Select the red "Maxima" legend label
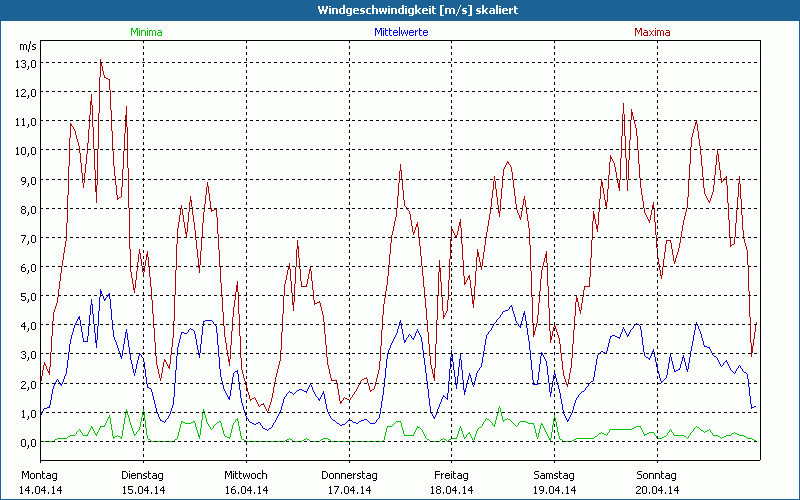Viewport: 800px width, 500px height. pyautogui.click(x=652, y=32)
